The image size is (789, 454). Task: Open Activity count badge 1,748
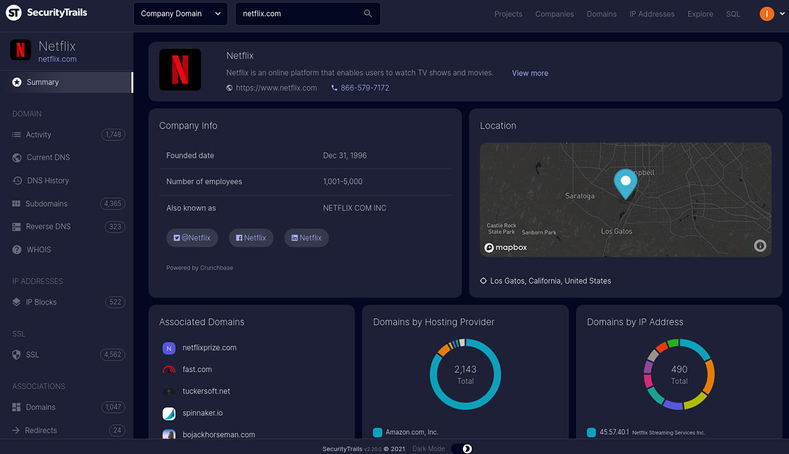(x=113, y=134)
